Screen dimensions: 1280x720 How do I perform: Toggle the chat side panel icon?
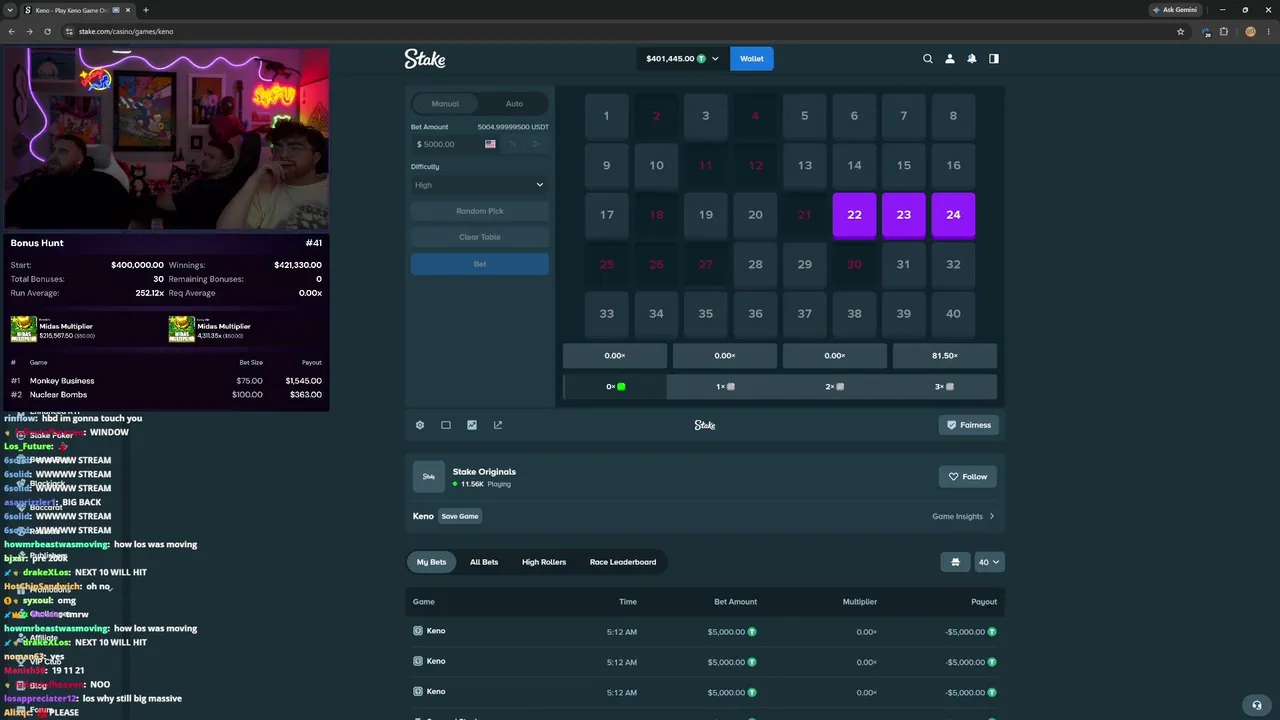click(x=994, y=59)
